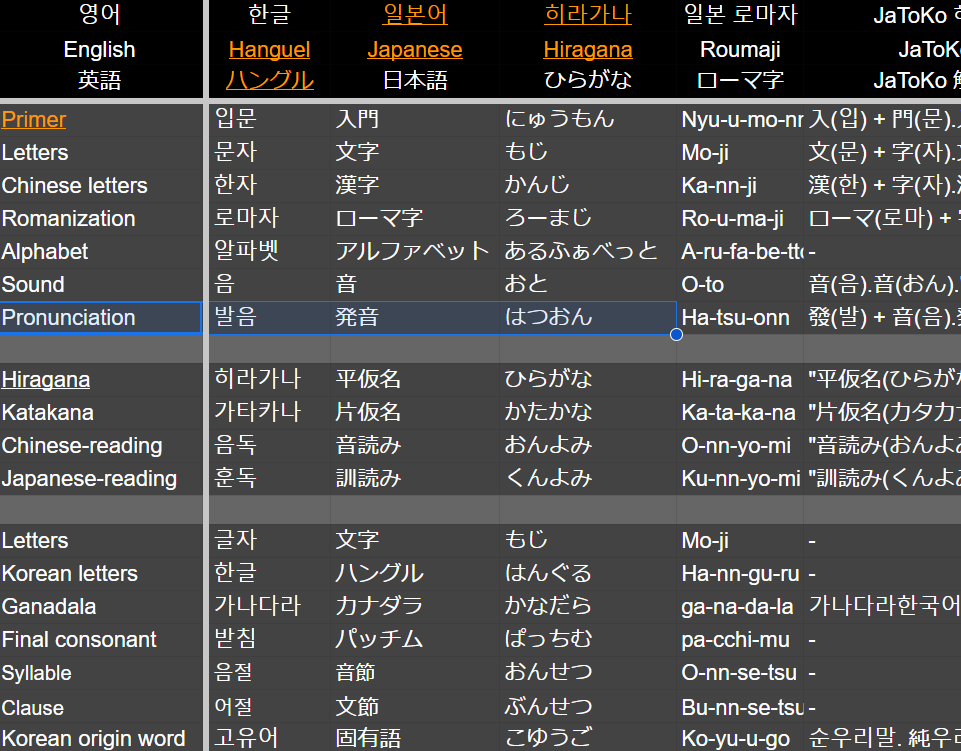The width and height of the screenshot is (961, 751).
Task: Click the くんよみ hiragana cell
Action: coord(549,479)
